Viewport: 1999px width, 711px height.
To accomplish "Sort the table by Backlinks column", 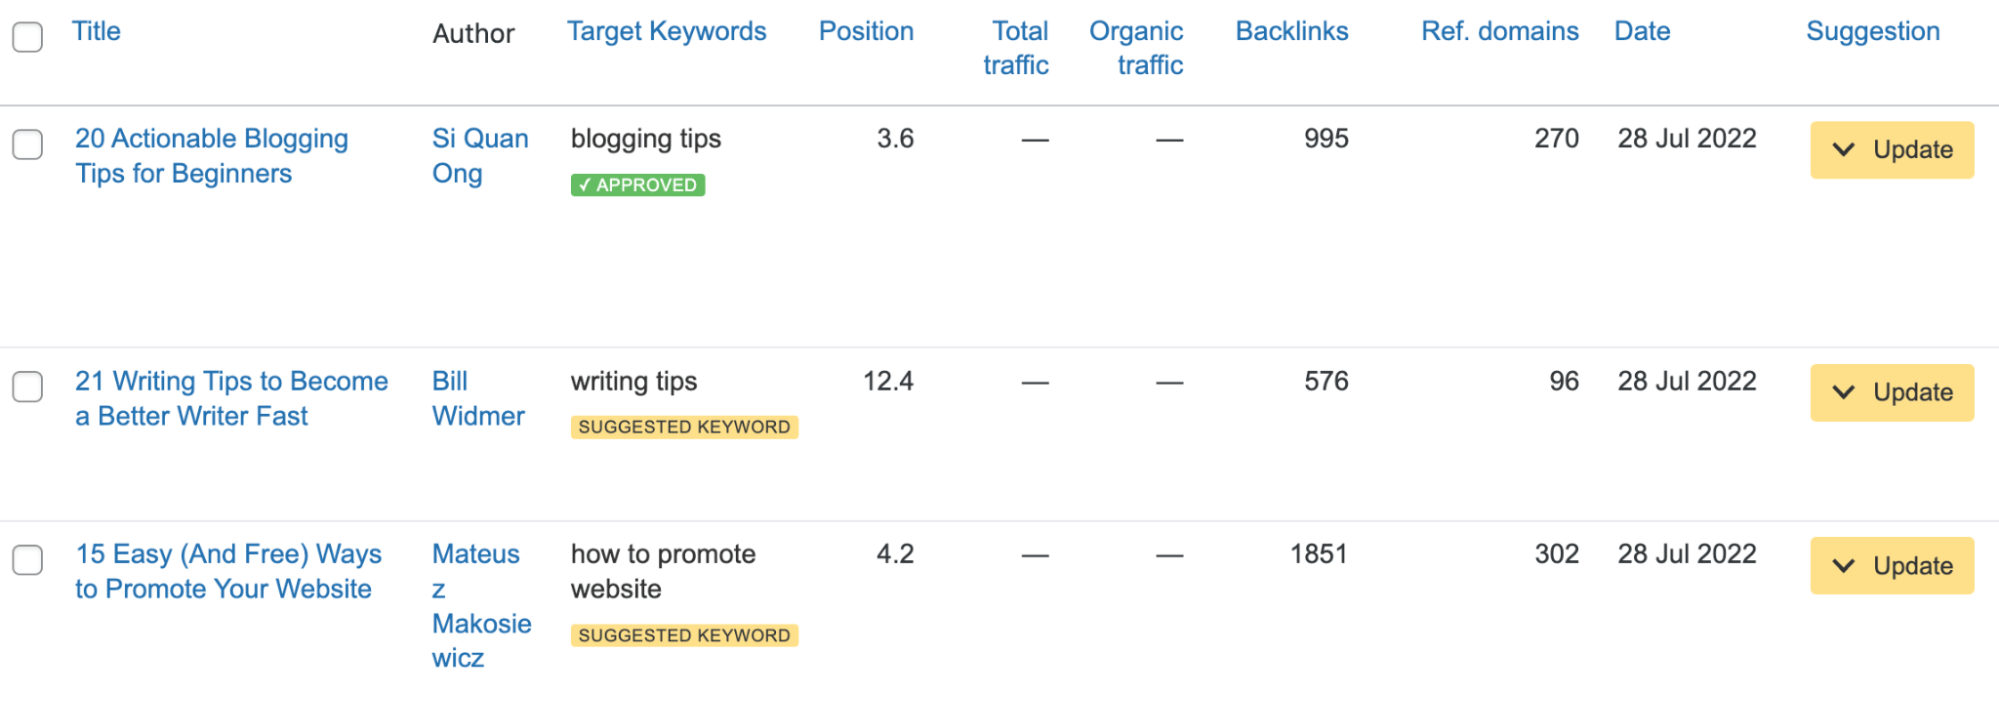I will tap(1291, 31).
